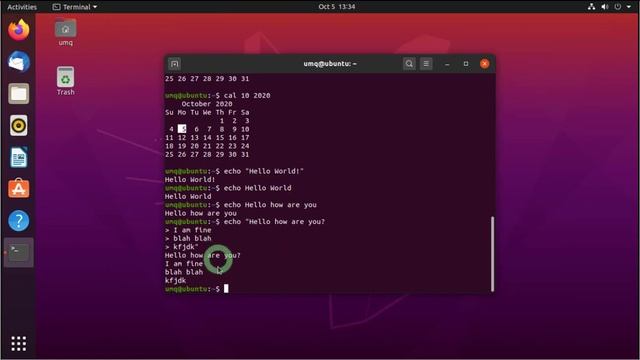Select the Terminal icon in dock
The width and height of the screenshot is (640, 360).
[x=19, y=253]
